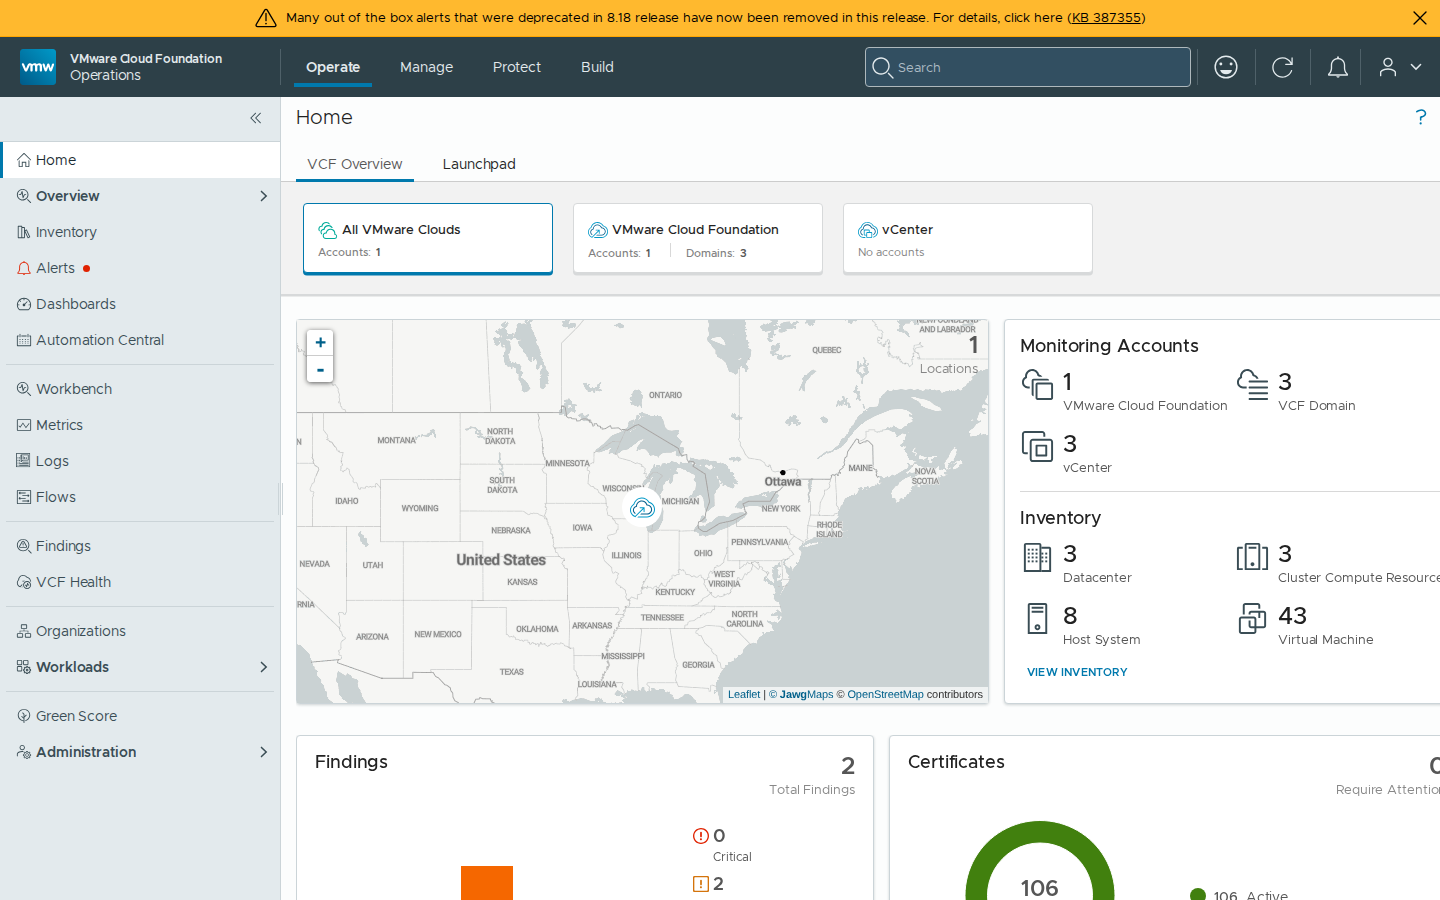The image size is (1440, 900).
Task: Open the KB 387355 link
Action: (1106, 17)
